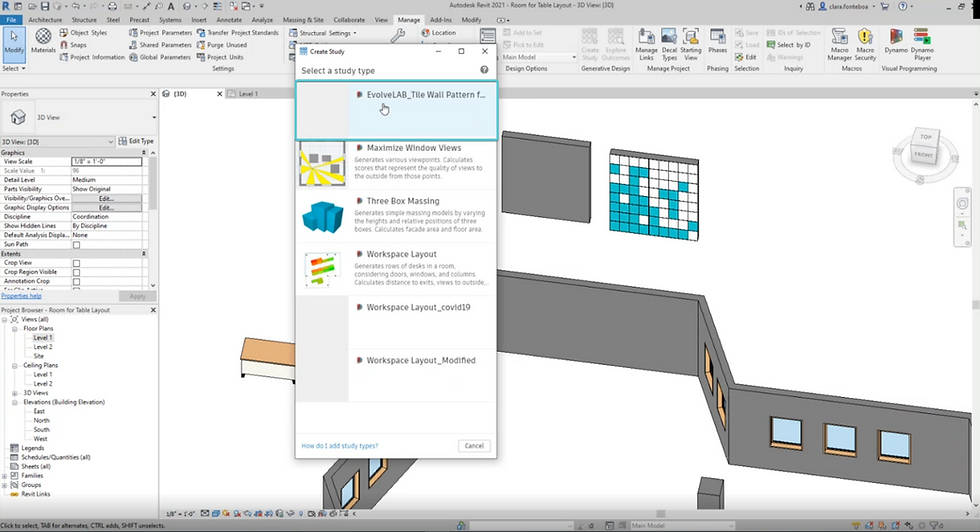Select the Maximize Window Views study

(x=396, y=164)
